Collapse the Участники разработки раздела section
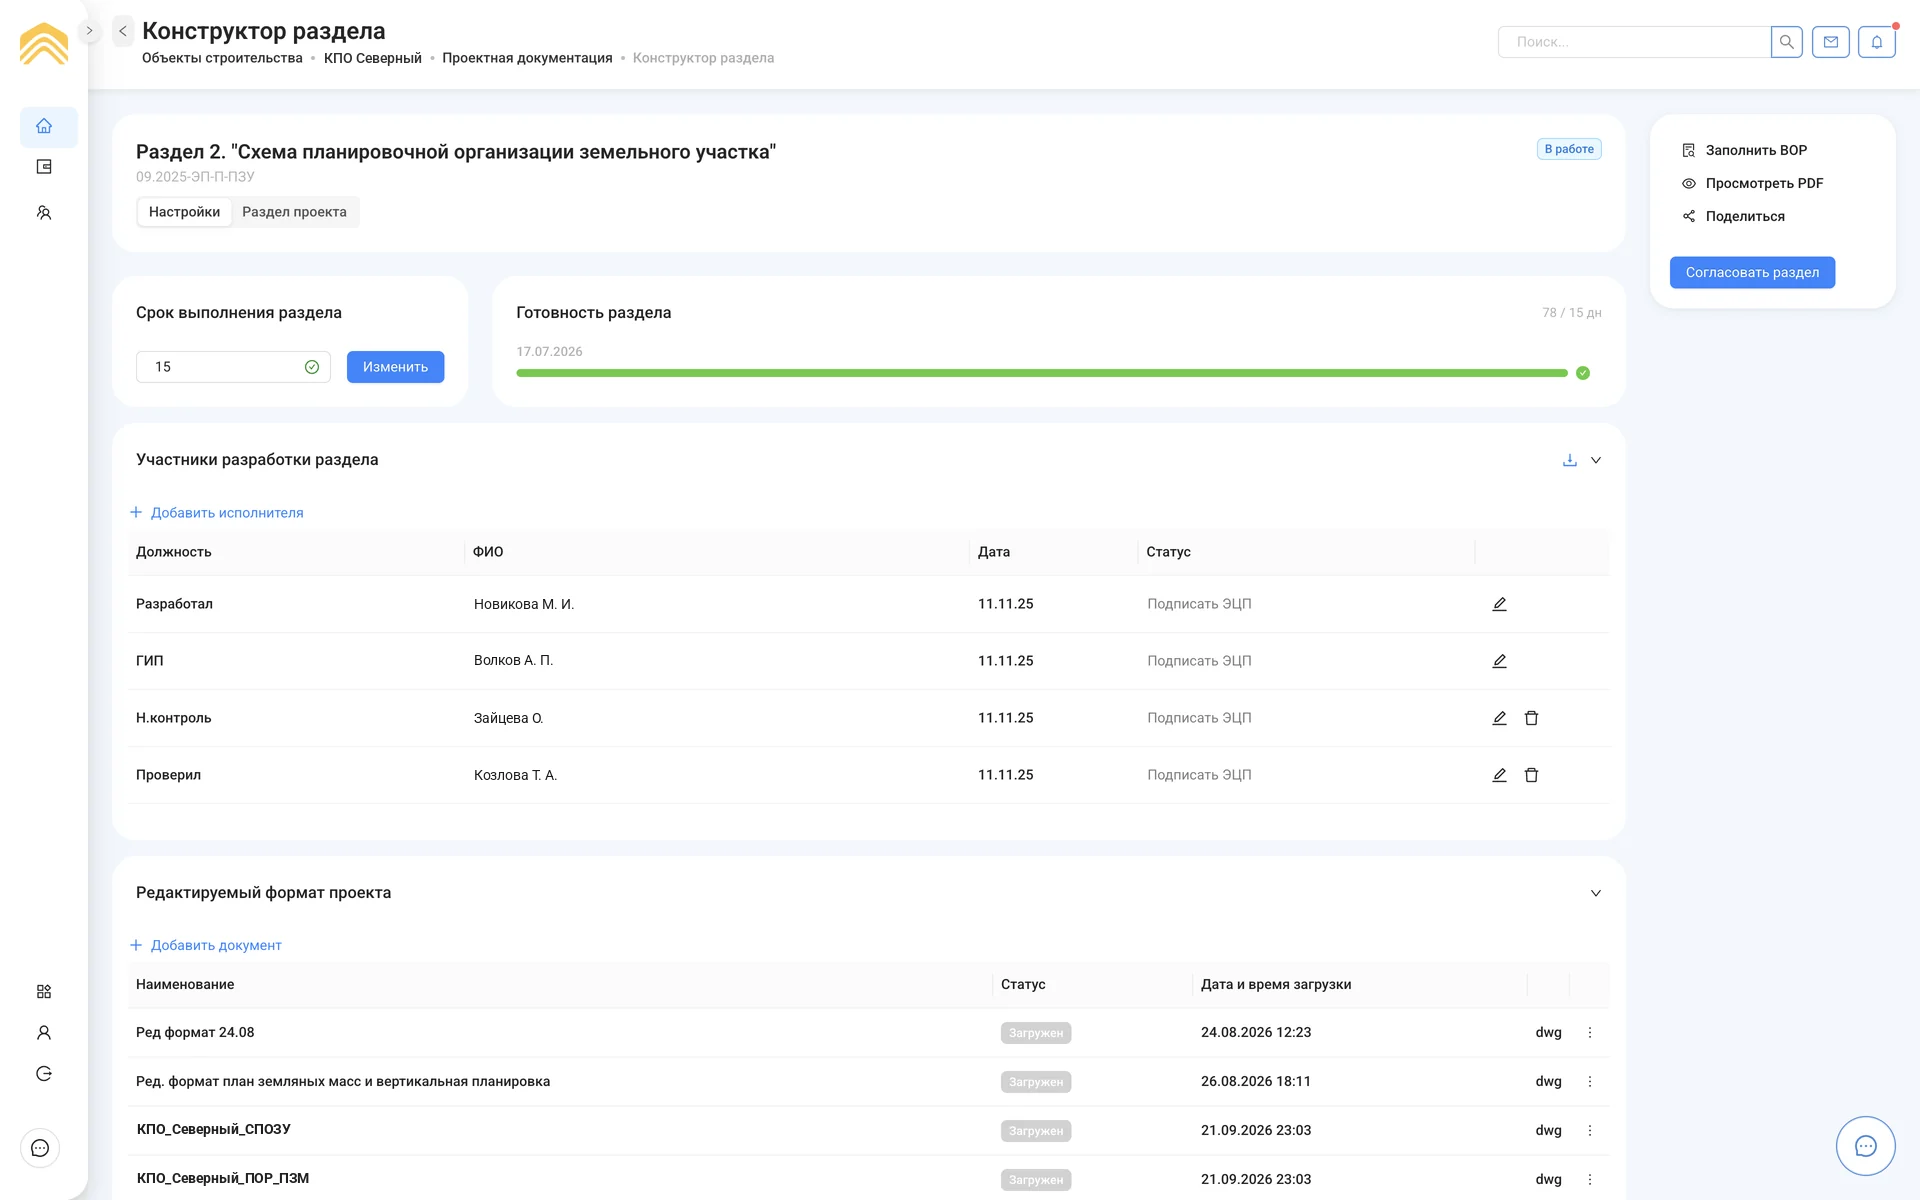Screen dimensions: 1920x1200 tap(1596, 460)
